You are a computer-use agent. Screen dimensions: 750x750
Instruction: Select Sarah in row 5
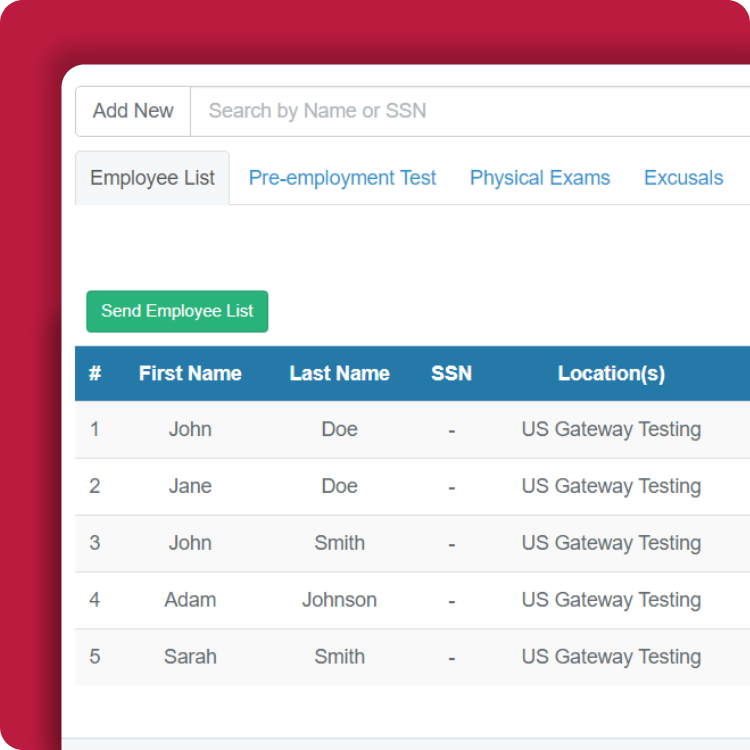(x=190, y=657)
